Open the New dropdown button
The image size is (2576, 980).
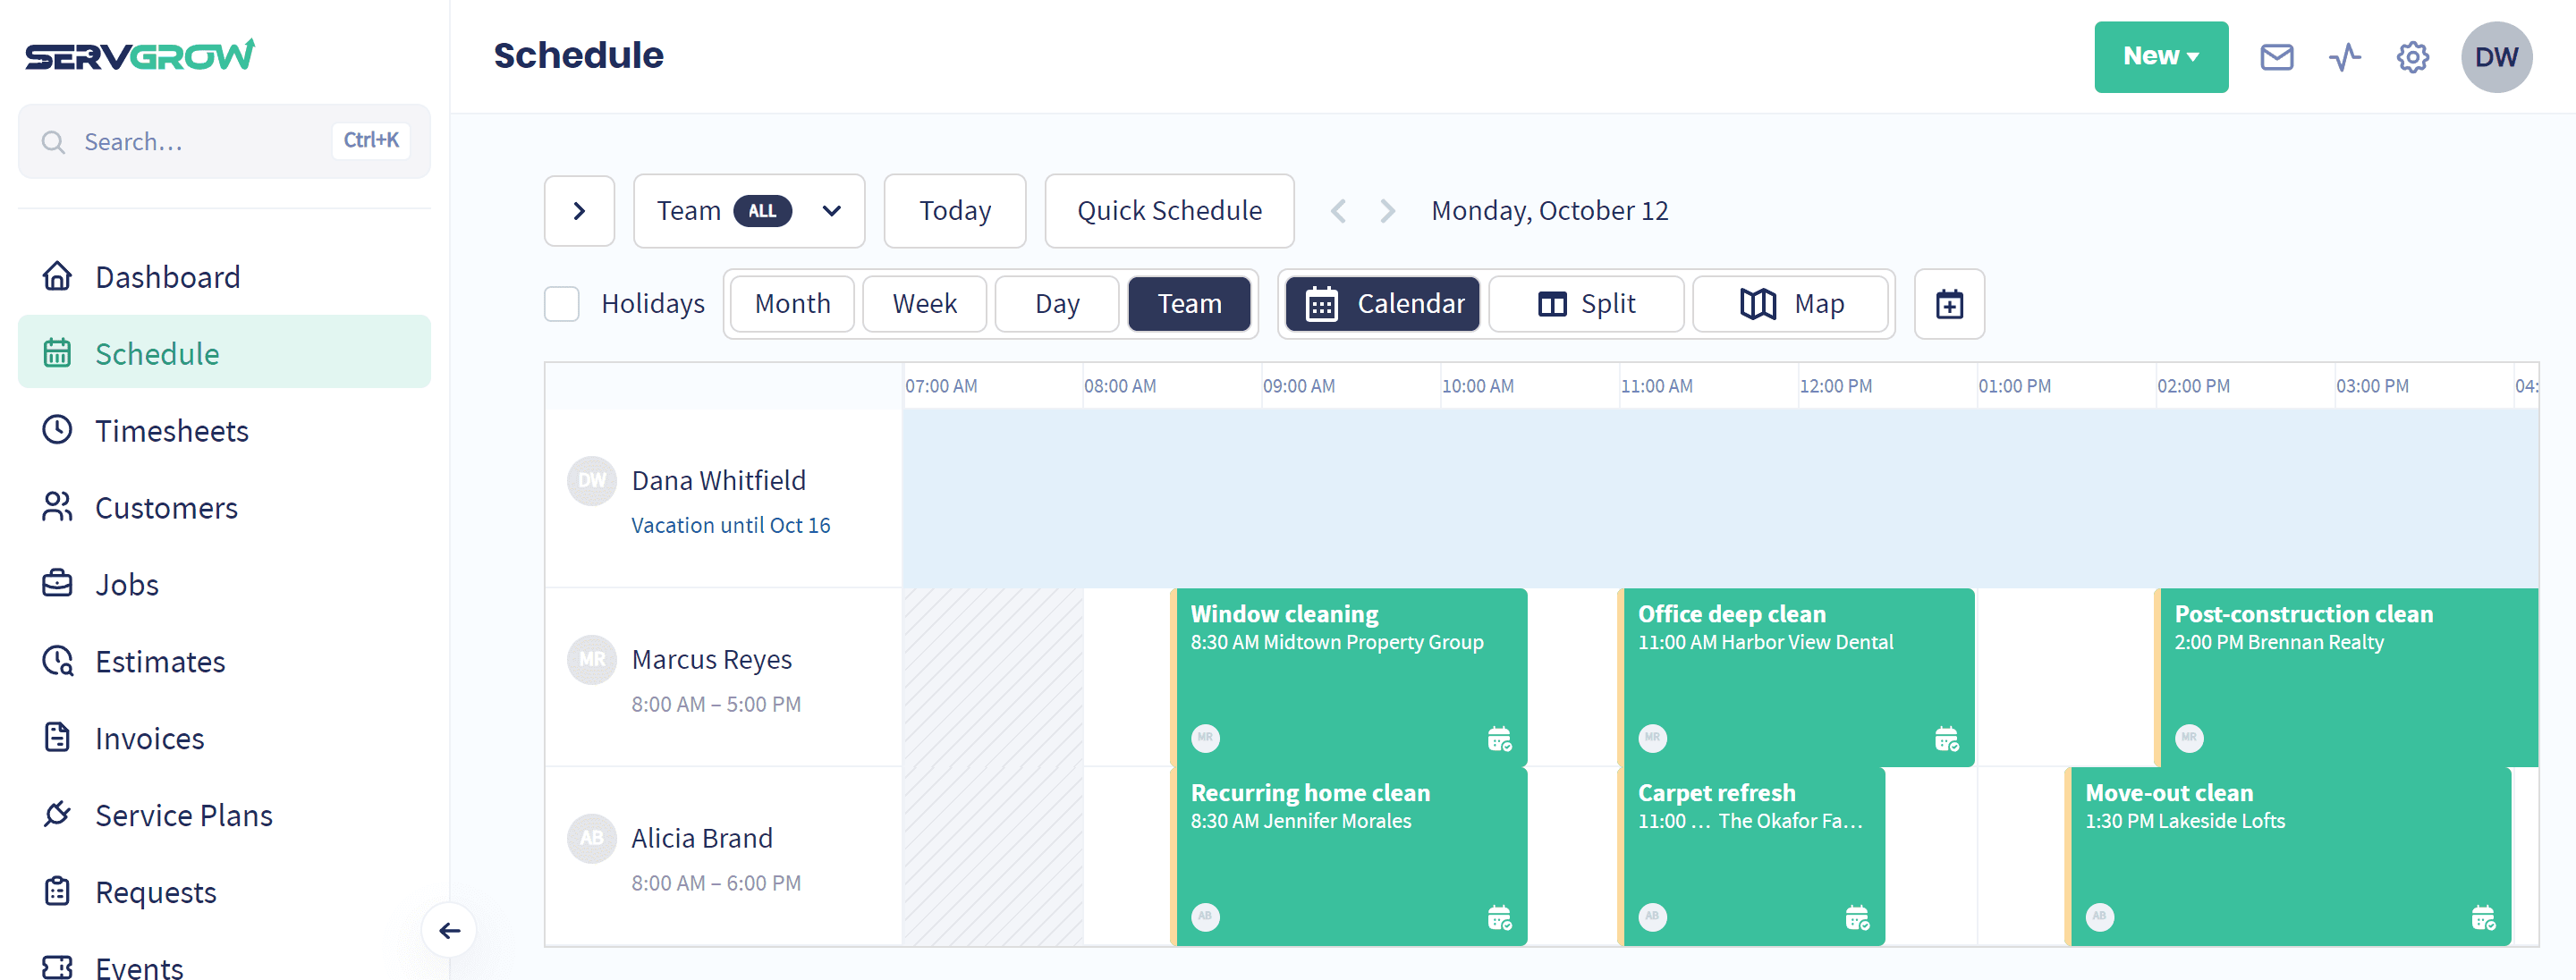tap(2161, 57)
